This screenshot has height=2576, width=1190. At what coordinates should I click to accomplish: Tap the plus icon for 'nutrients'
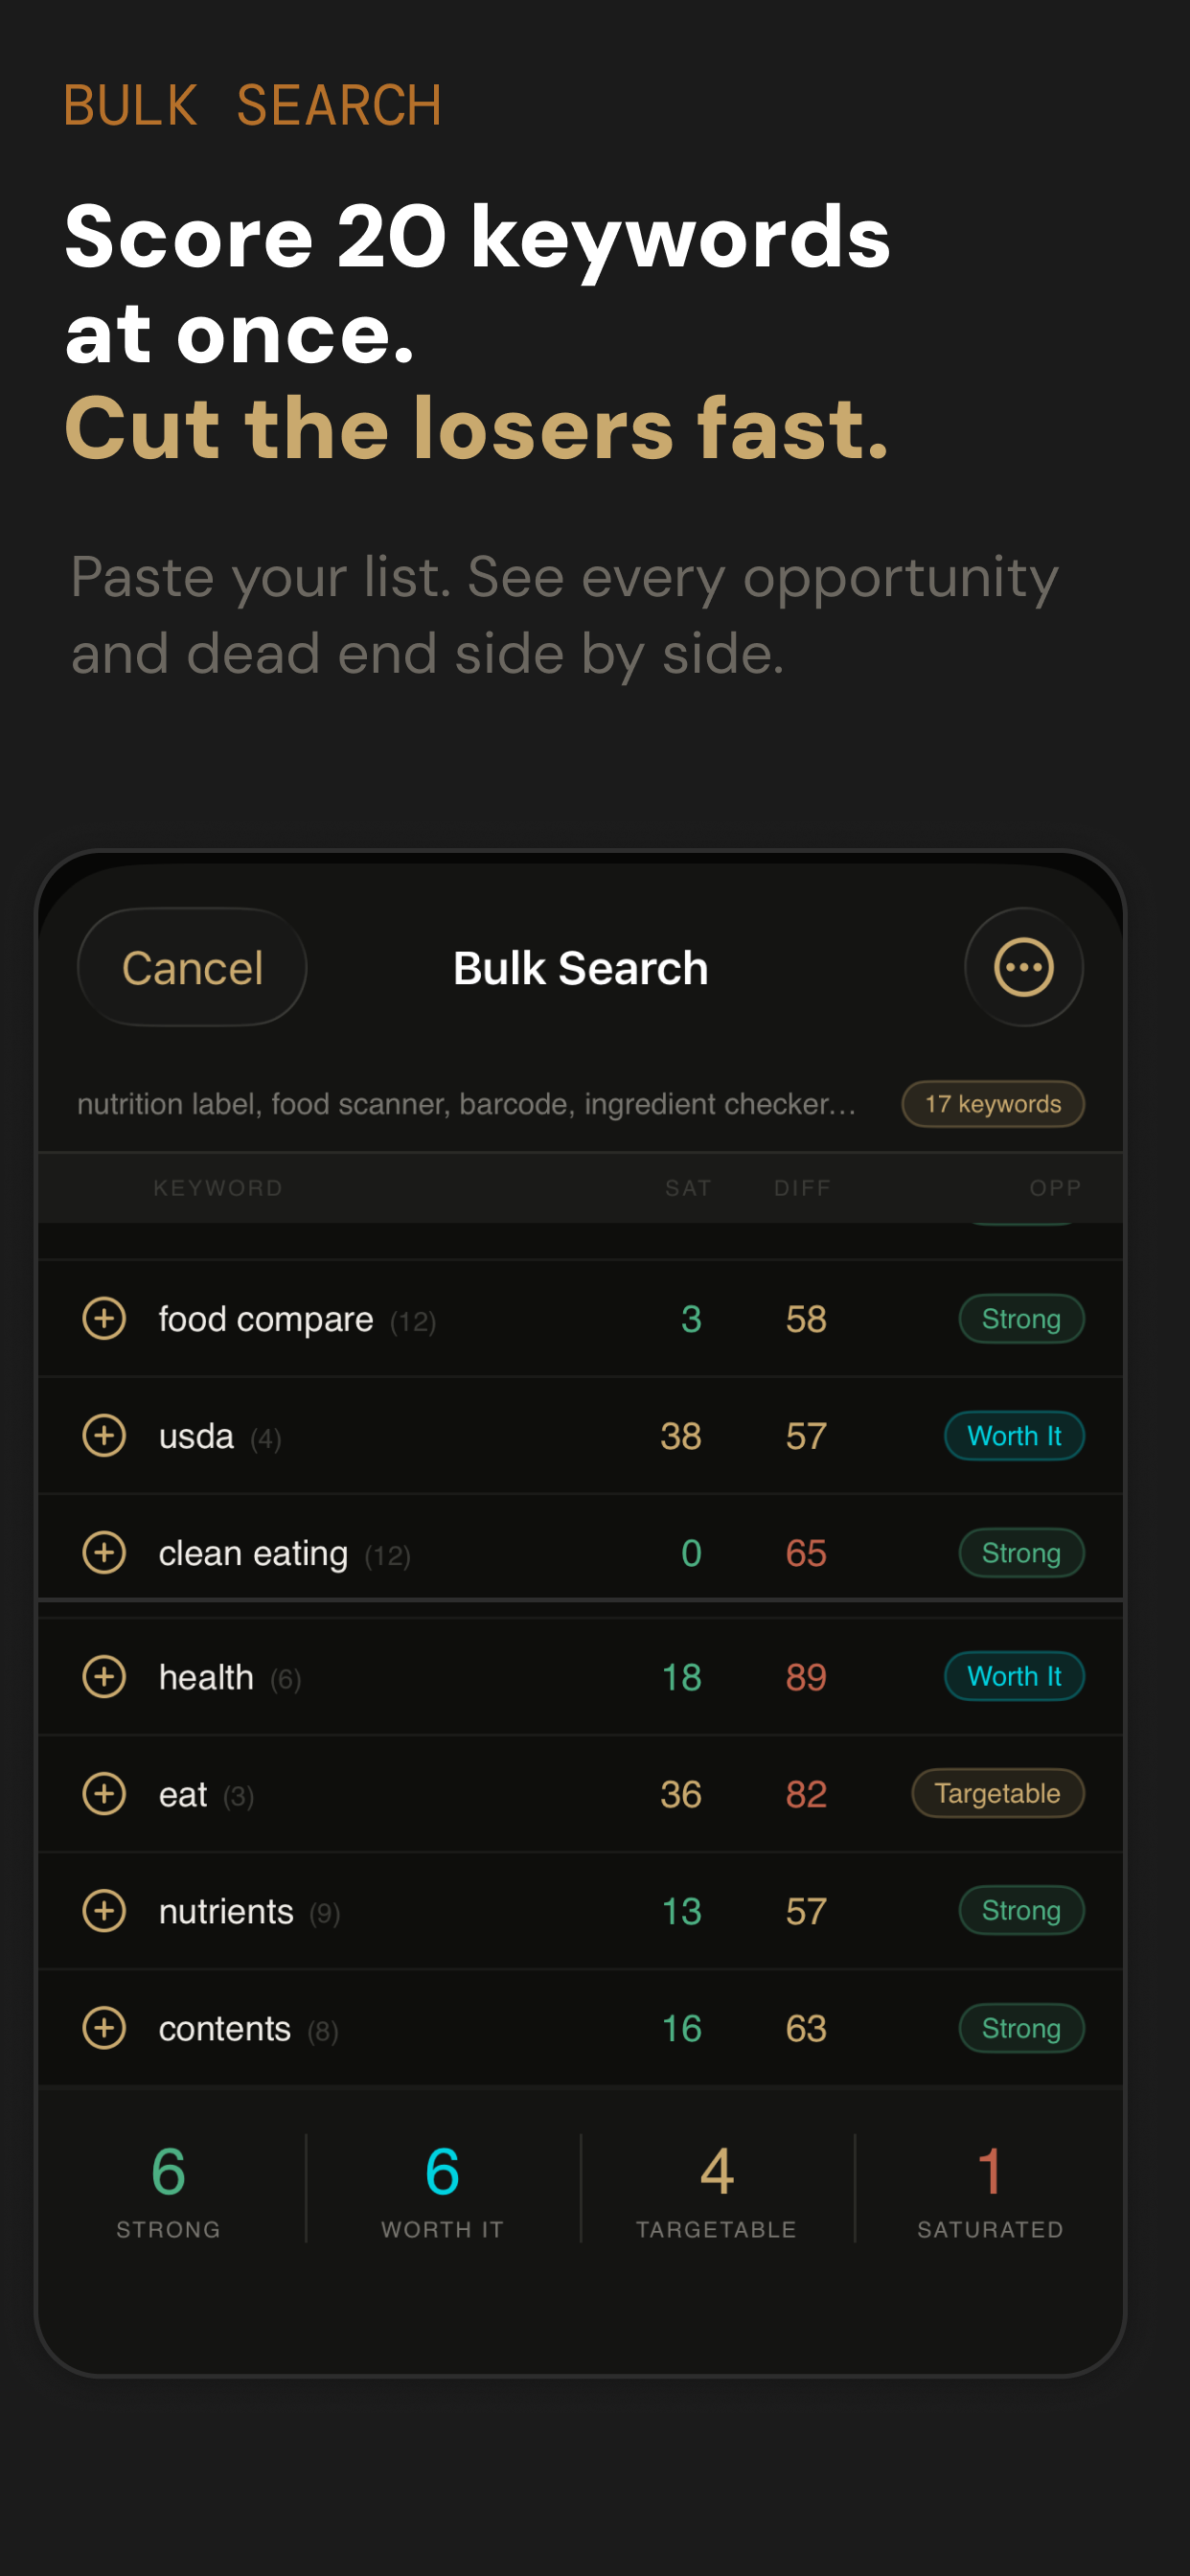point(104,1910)
